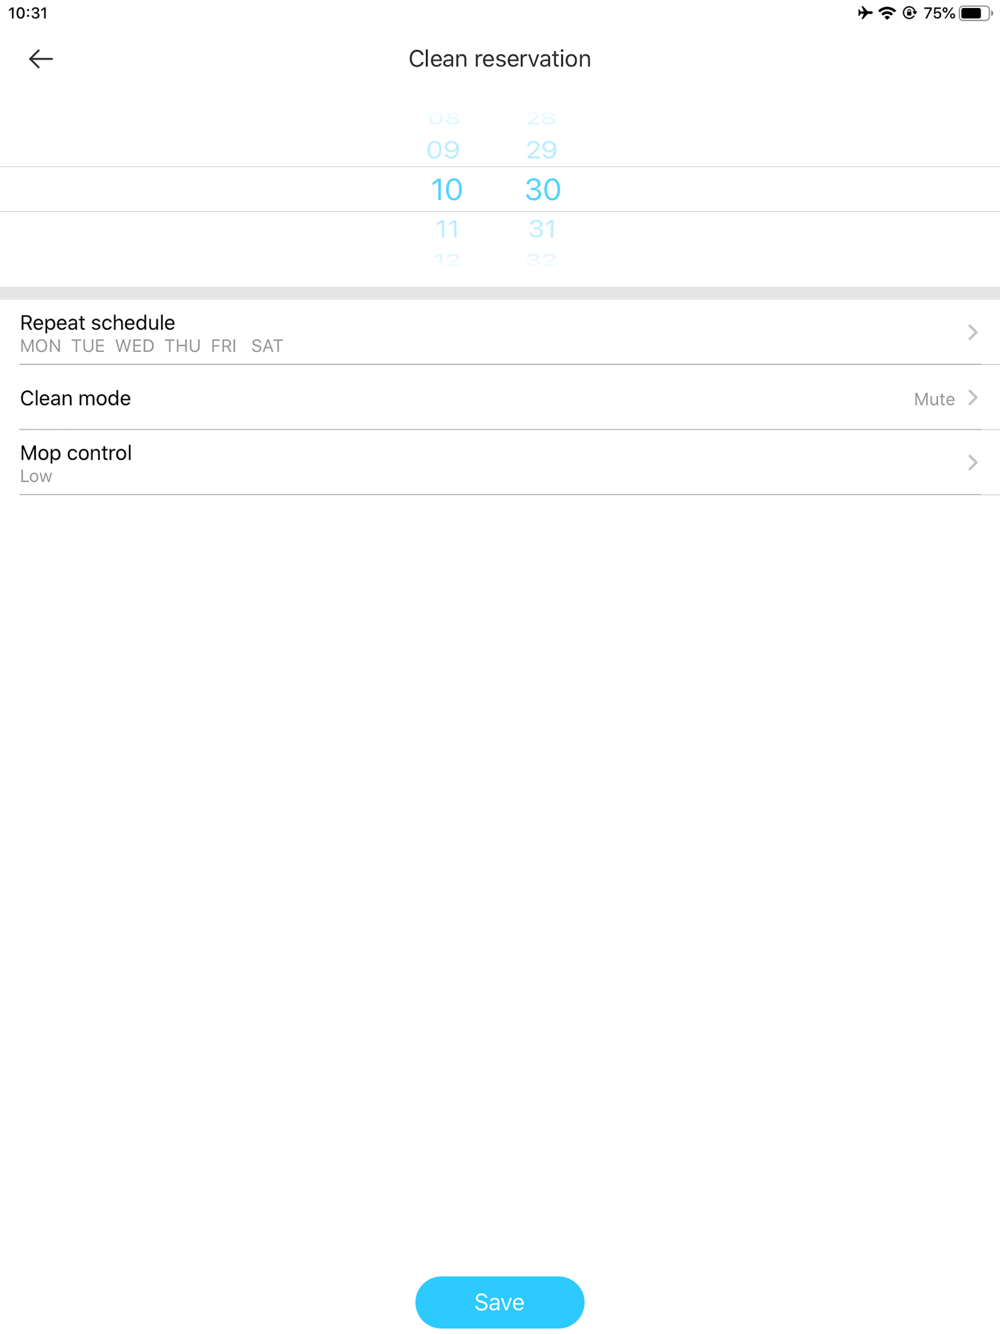The width and height of the screenshot is (1000, 1334).
Task: Open the Mop control chevron
Action: pos(972,462)
